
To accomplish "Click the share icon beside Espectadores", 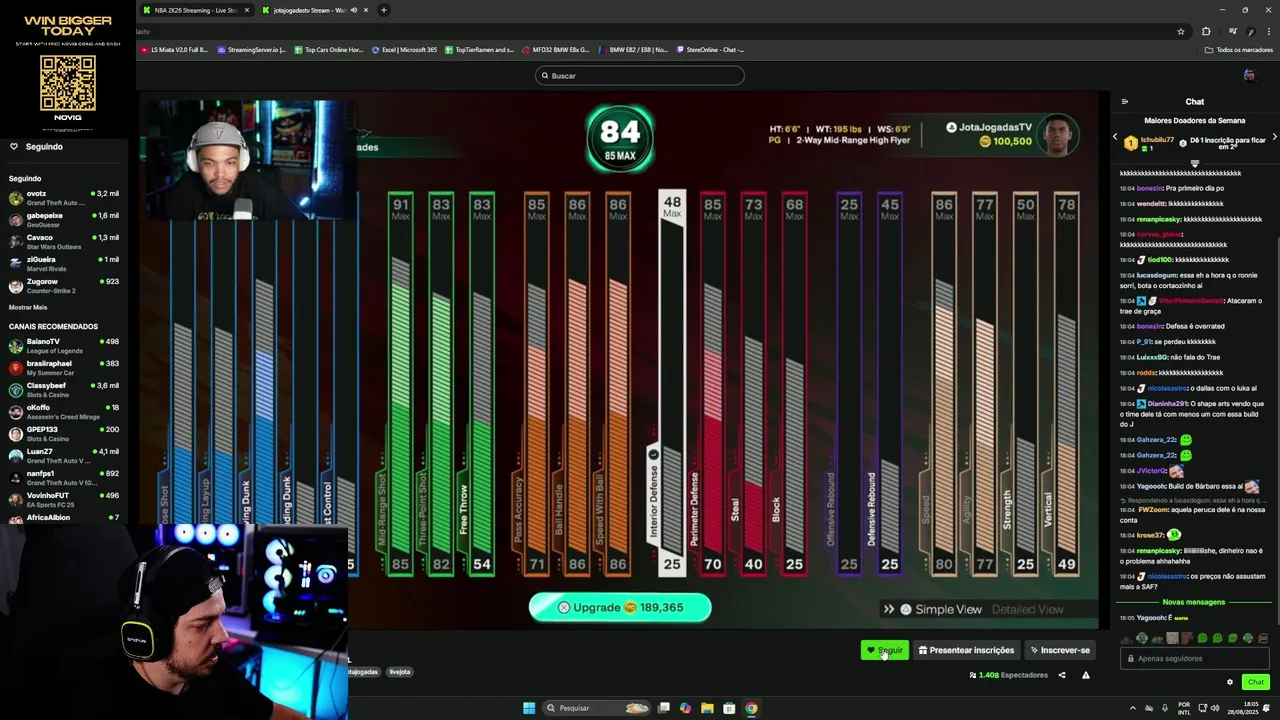I will [1062, 675].
